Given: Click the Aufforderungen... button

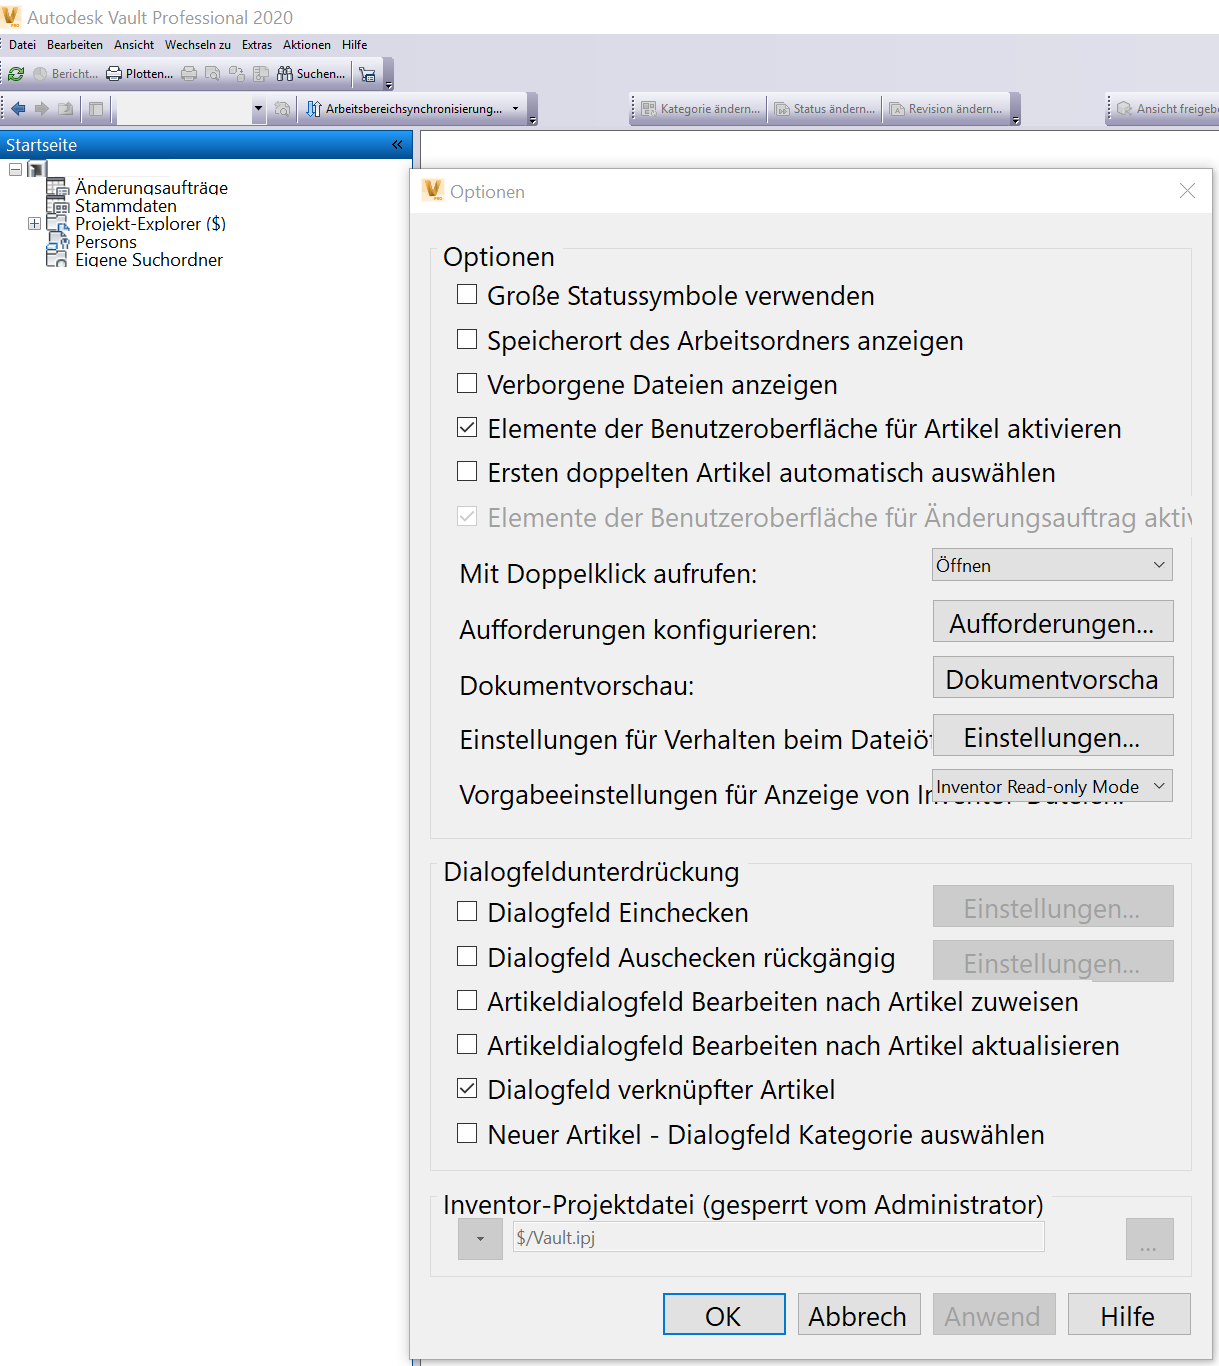Looking at the screenshot, I should pos(1053,622).
